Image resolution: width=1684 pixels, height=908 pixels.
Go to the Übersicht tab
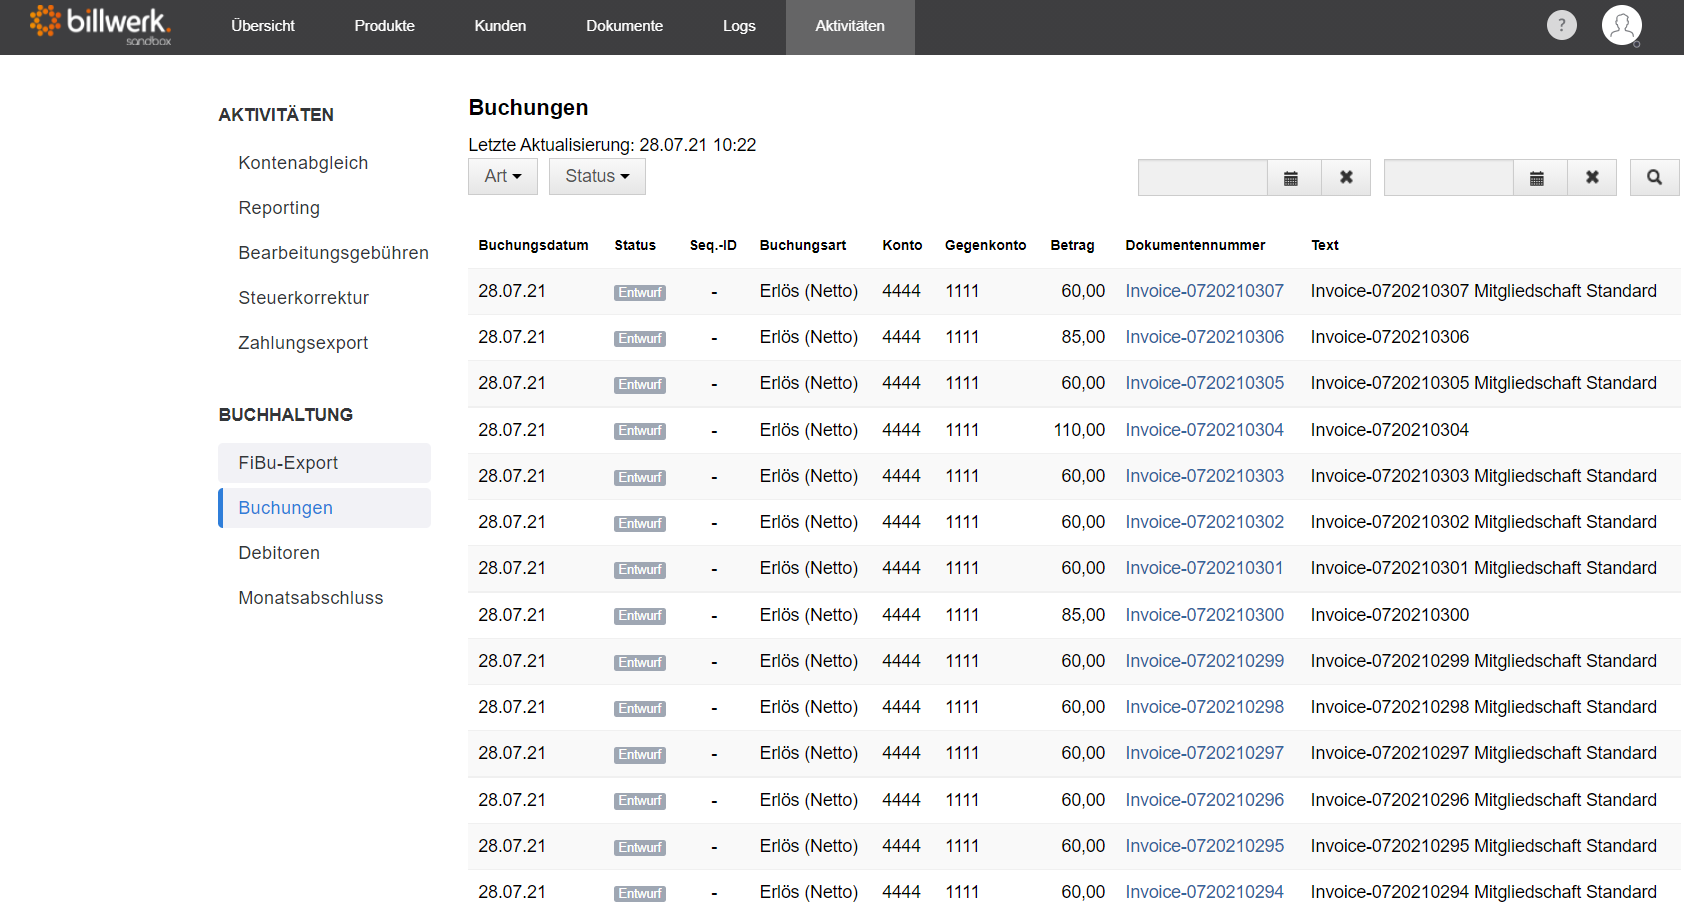pos(263,26)
